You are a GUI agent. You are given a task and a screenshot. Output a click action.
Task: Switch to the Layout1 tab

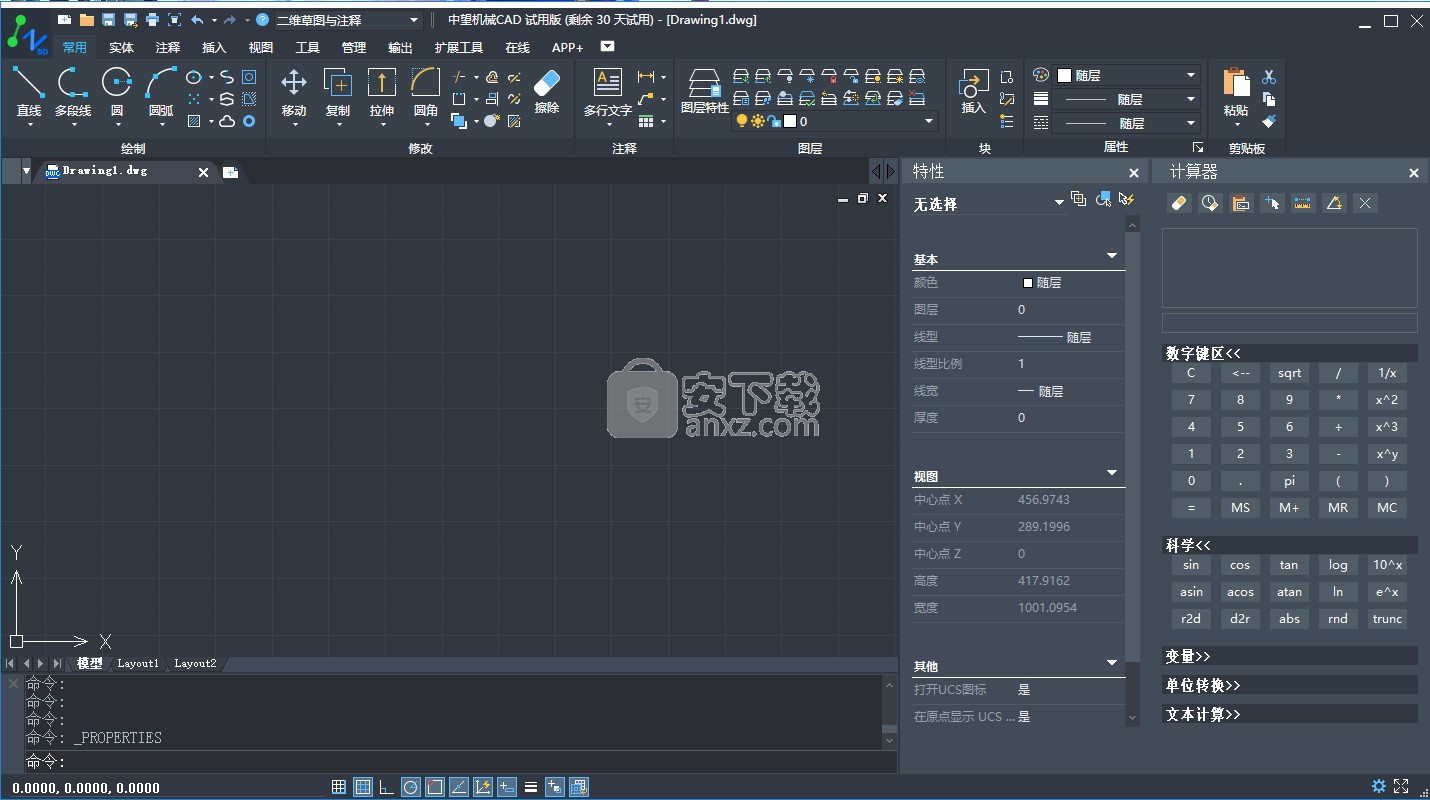(138, 663)
